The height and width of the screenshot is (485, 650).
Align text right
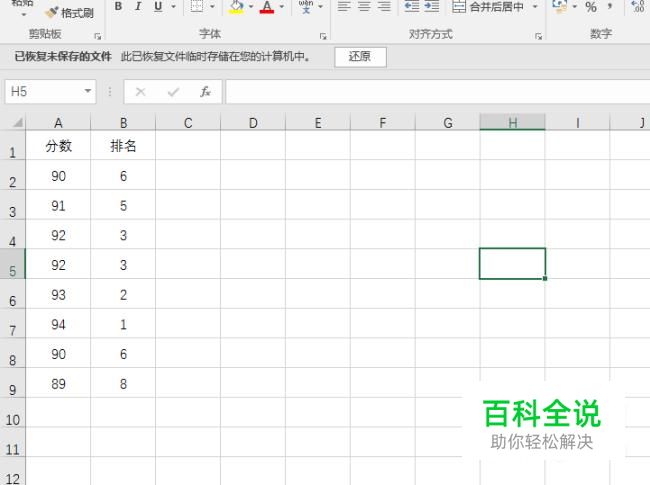(384, 6)
